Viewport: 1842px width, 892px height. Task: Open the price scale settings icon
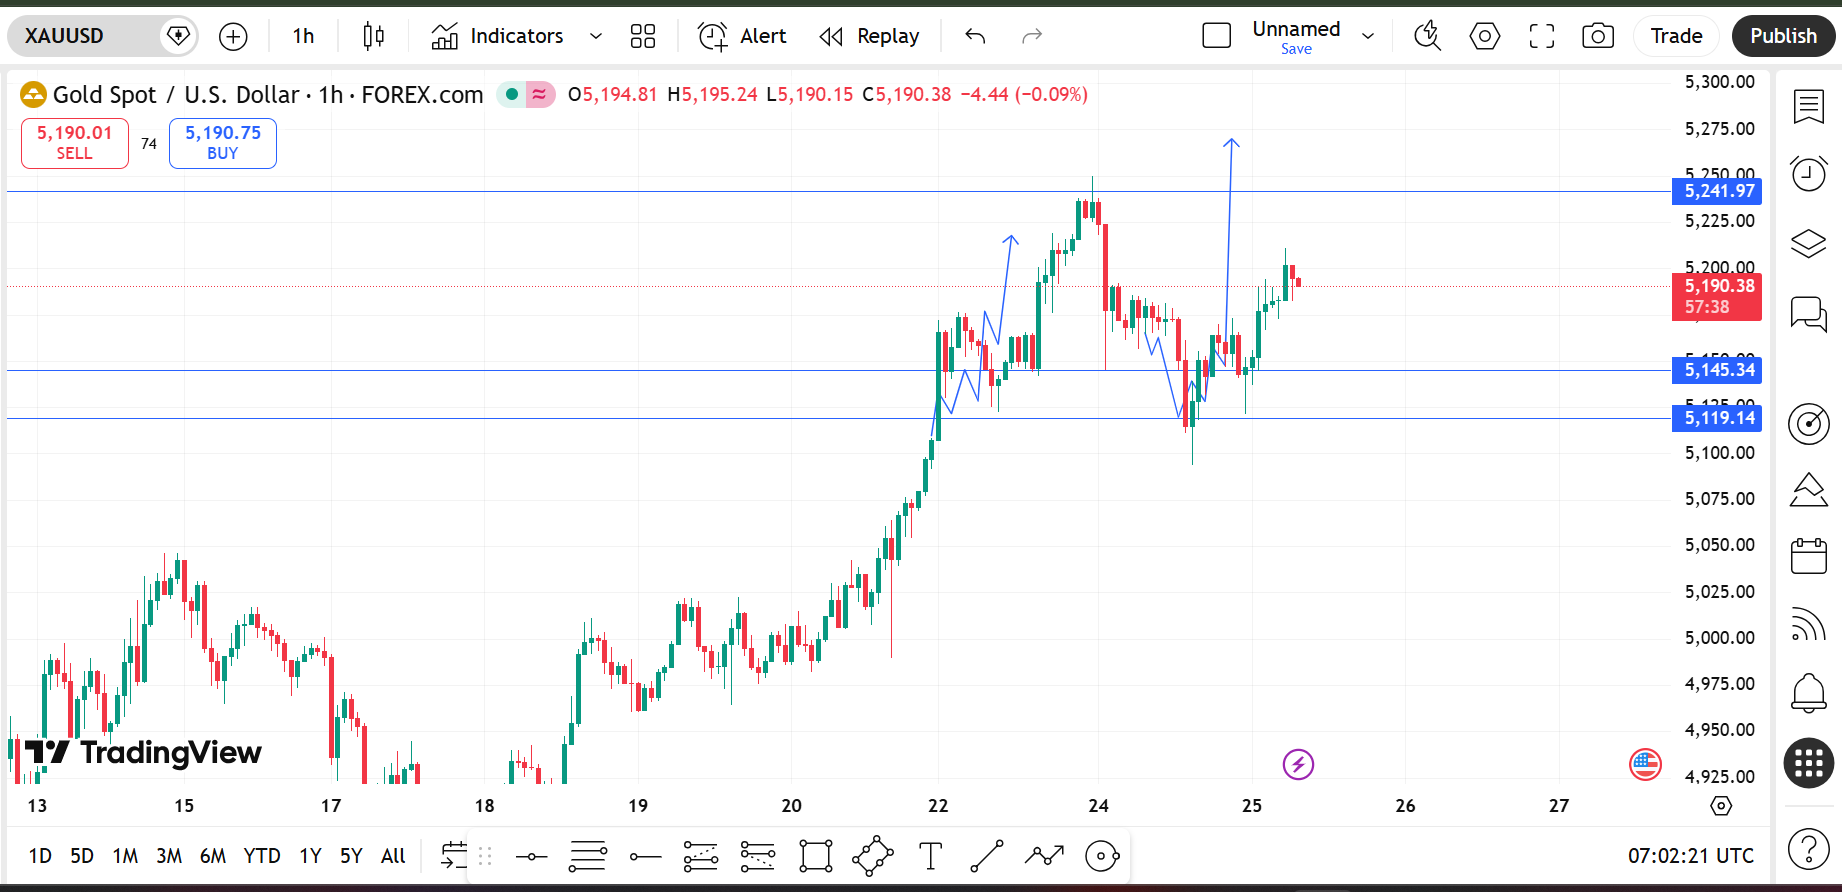click(1721, 806)
